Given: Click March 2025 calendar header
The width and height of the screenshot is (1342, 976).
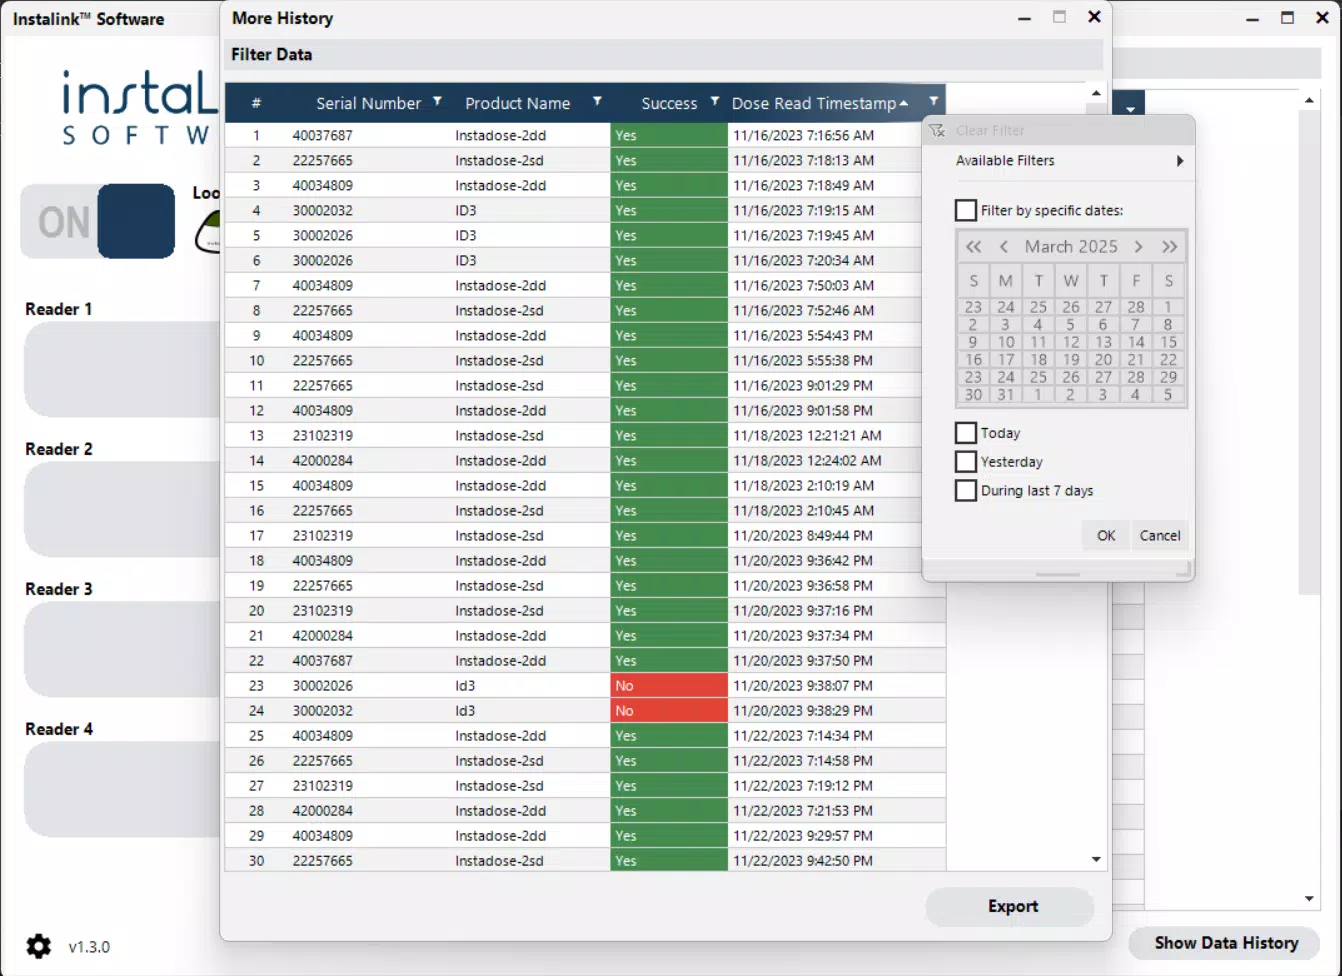Looking at the screenshot, I should (x=1071, y=246).
